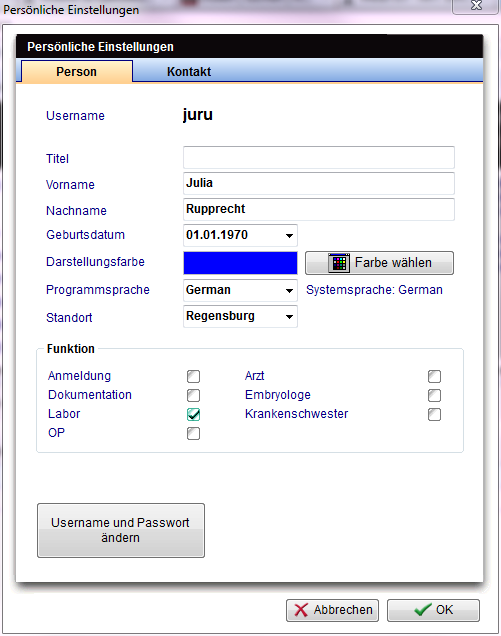Image resolution: width=501 pixels, height=636 pixels.
Task: Click the color palette icon on Farbe wählen
Action: pos(339,263)
